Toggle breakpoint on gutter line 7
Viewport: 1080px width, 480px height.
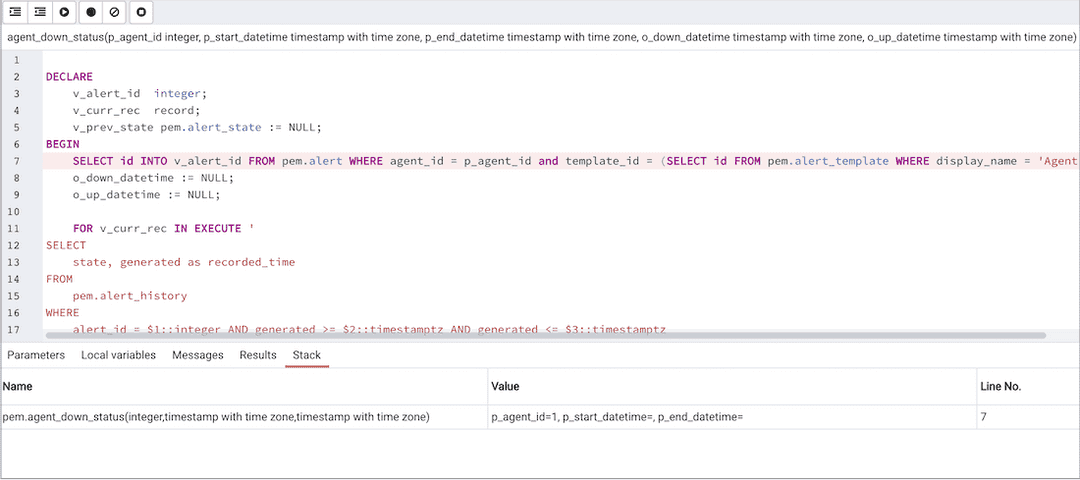point(17,161)
